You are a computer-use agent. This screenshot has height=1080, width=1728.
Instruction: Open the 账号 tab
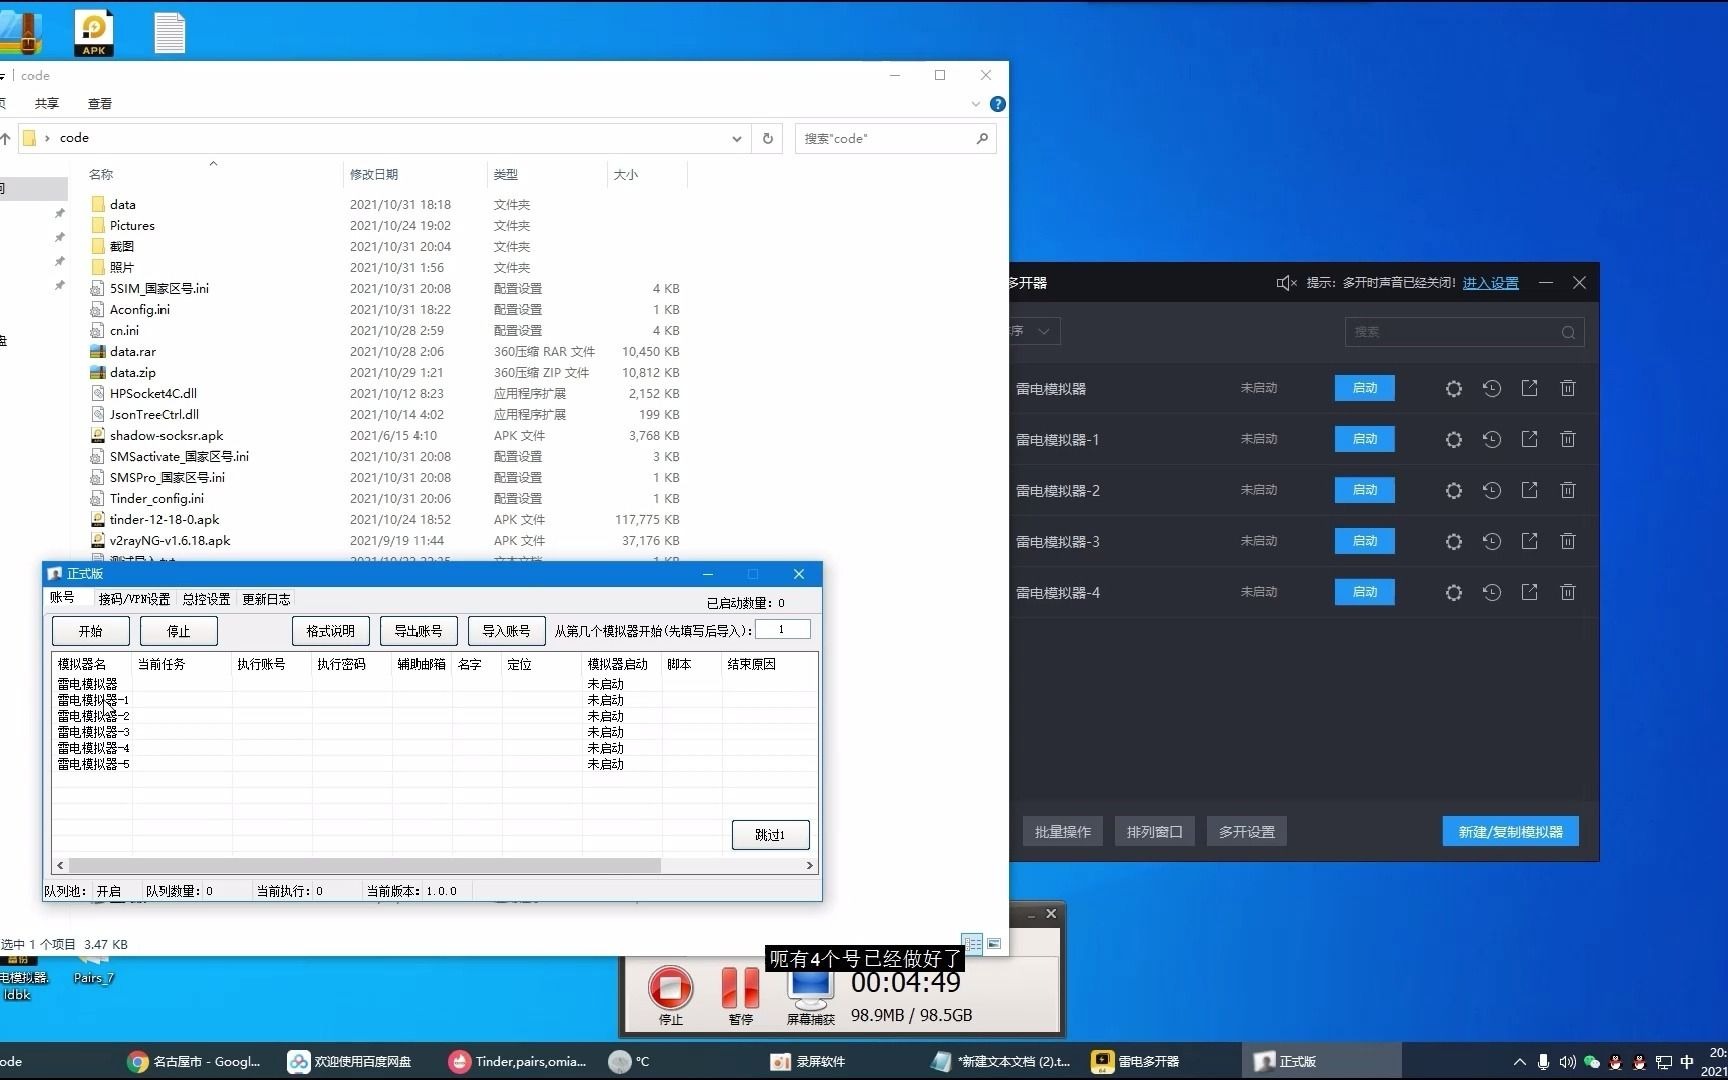coord(62,598)
